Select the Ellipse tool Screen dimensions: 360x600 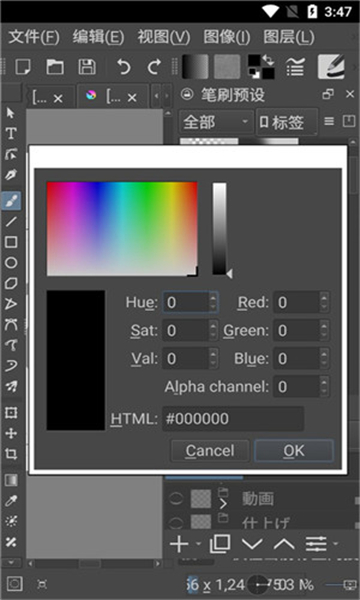point(11,262)
